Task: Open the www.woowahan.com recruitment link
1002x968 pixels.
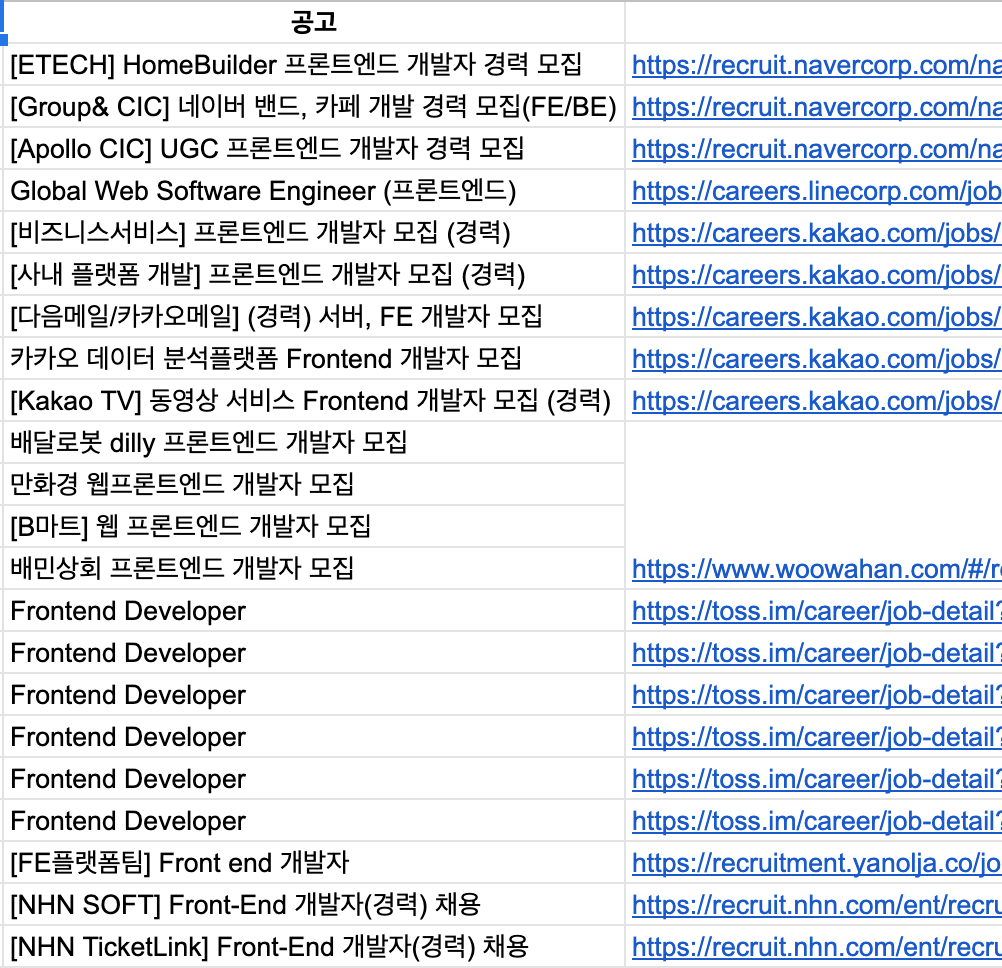Action: pos(817,570)
